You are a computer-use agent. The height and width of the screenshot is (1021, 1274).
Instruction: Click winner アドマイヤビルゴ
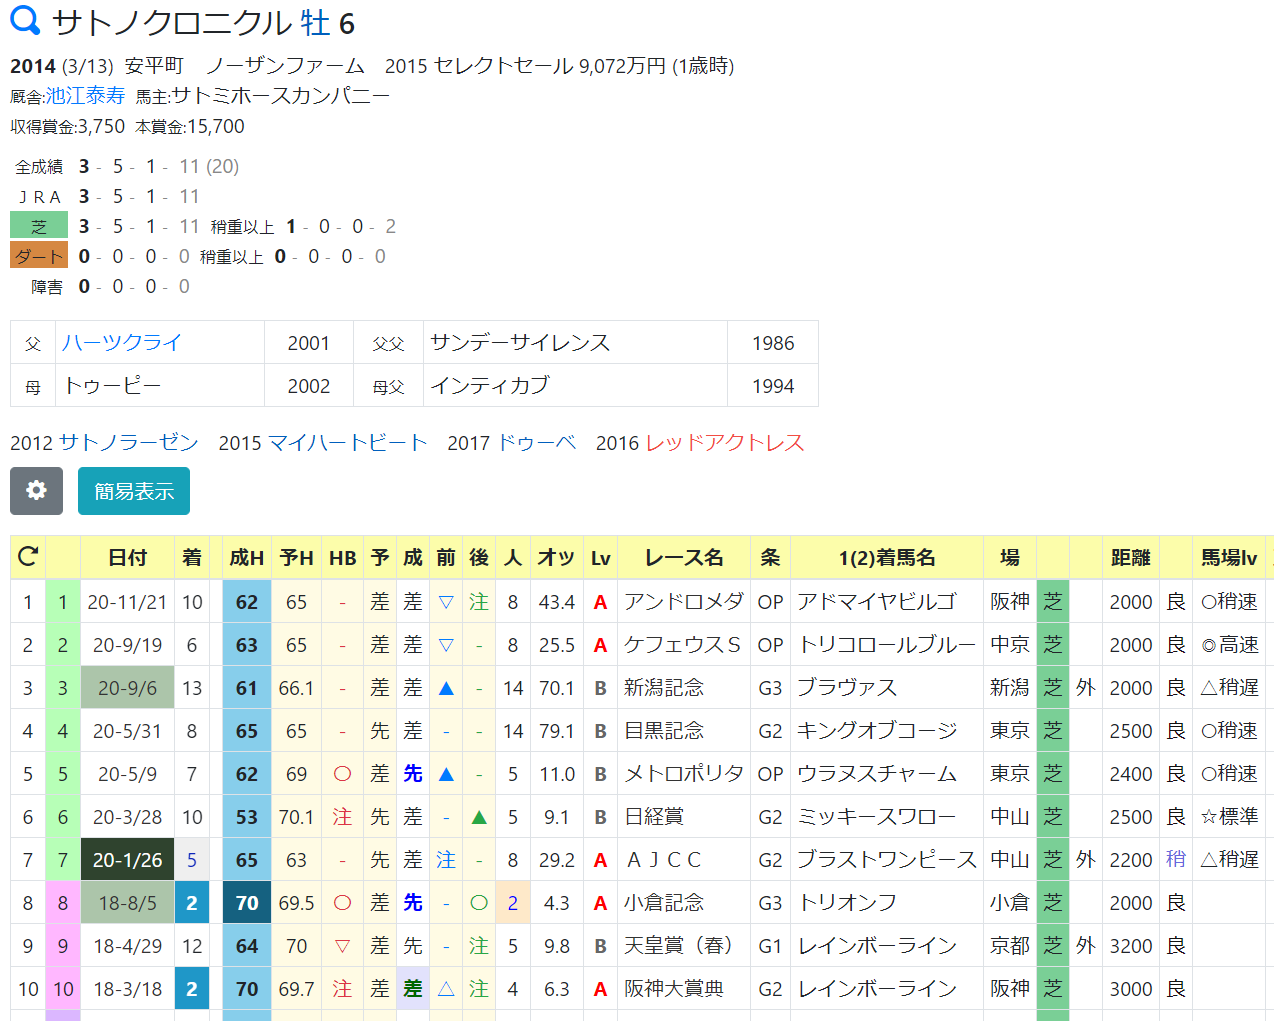(x=877, y=602)
